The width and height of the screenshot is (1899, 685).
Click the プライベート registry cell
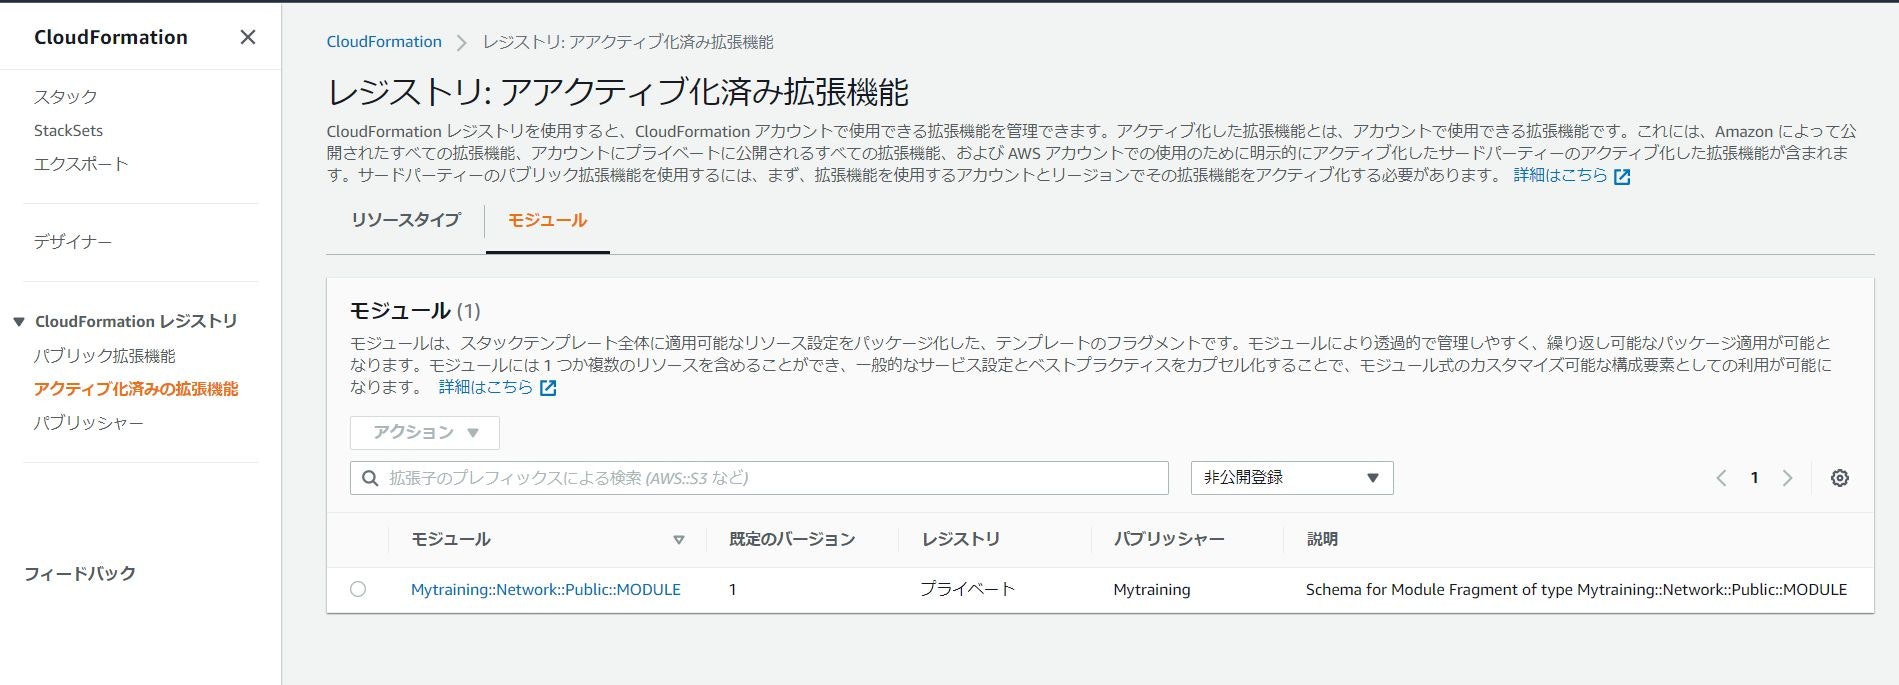(x=967, y=590)
